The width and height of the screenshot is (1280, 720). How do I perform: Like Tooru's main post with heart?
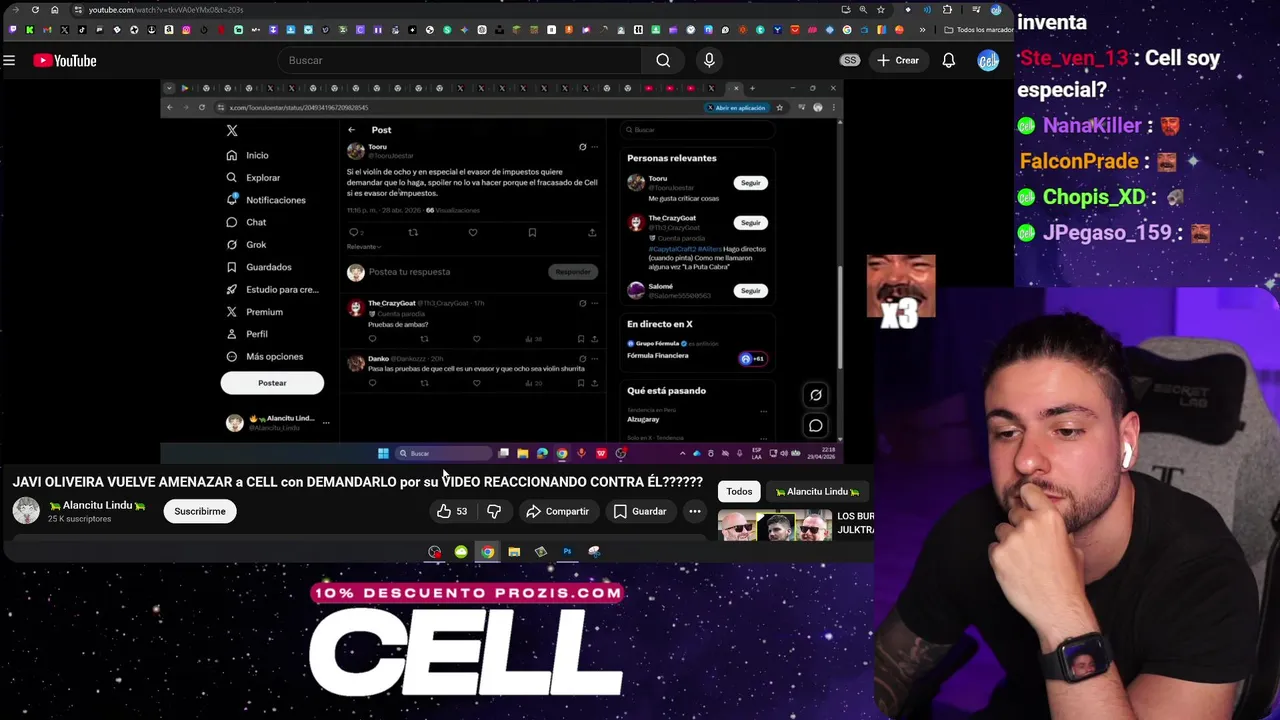coord(473,232)
